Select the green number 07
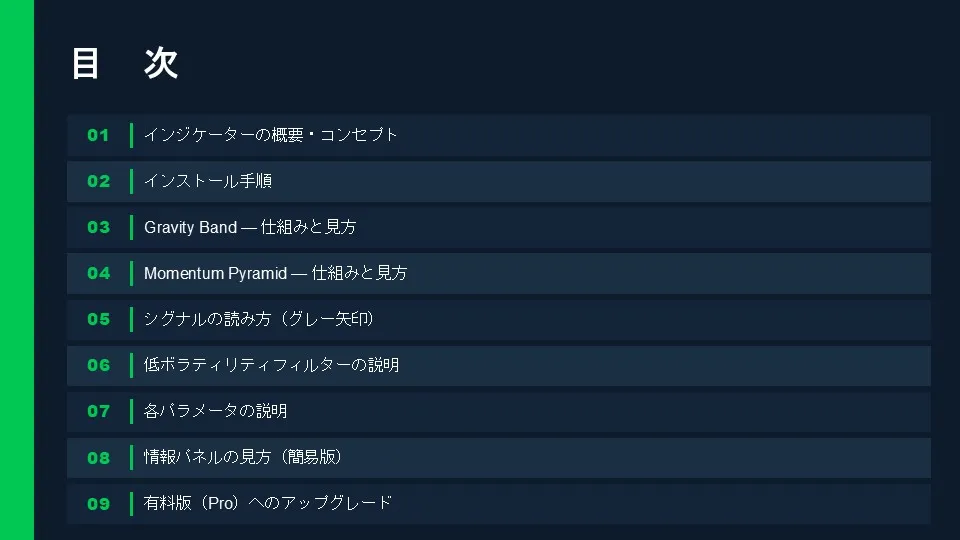Viewport: 960px width, 540px height. pos(98,411)
